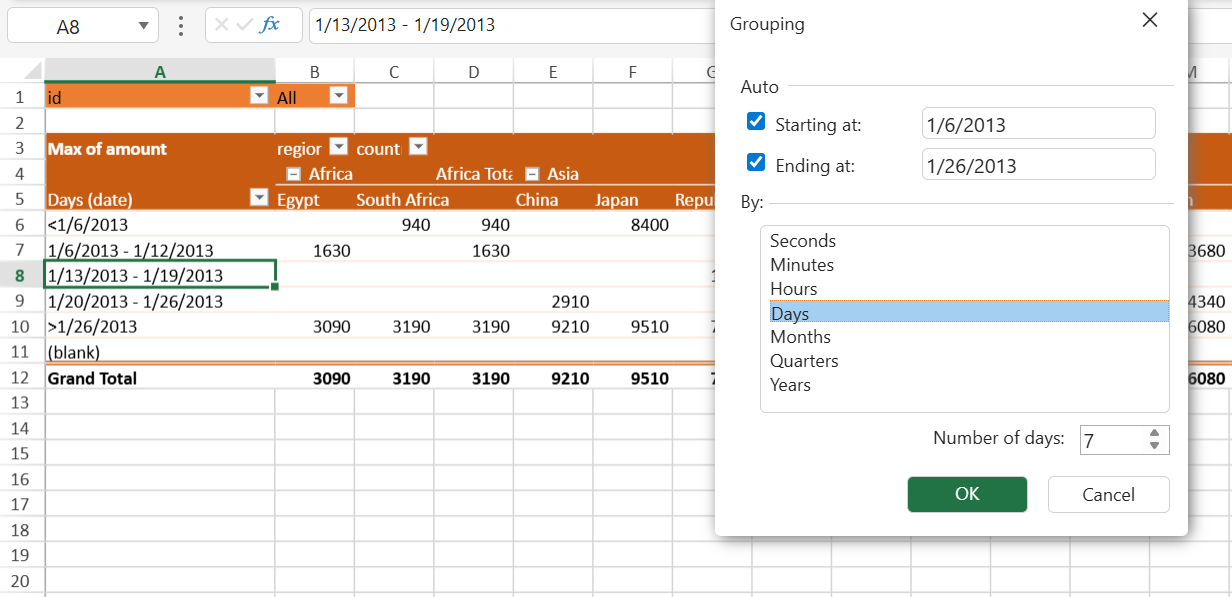Image resolution: width=1232 pixels, height=597 pixels.
Task: Open the Name Box dropdown arrow
Action: tap(144, 26)
